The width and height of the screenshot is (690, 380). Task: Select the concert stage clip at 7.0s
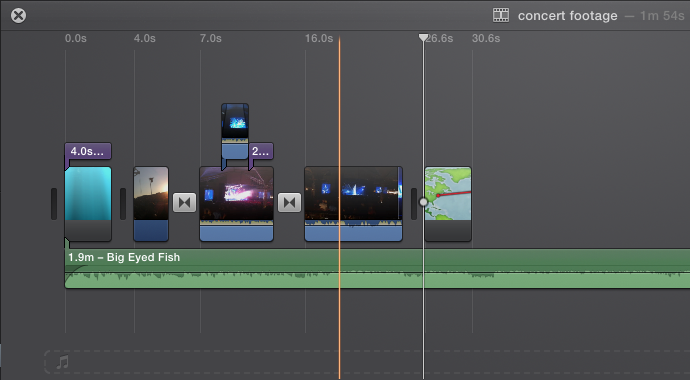[237, 204]
